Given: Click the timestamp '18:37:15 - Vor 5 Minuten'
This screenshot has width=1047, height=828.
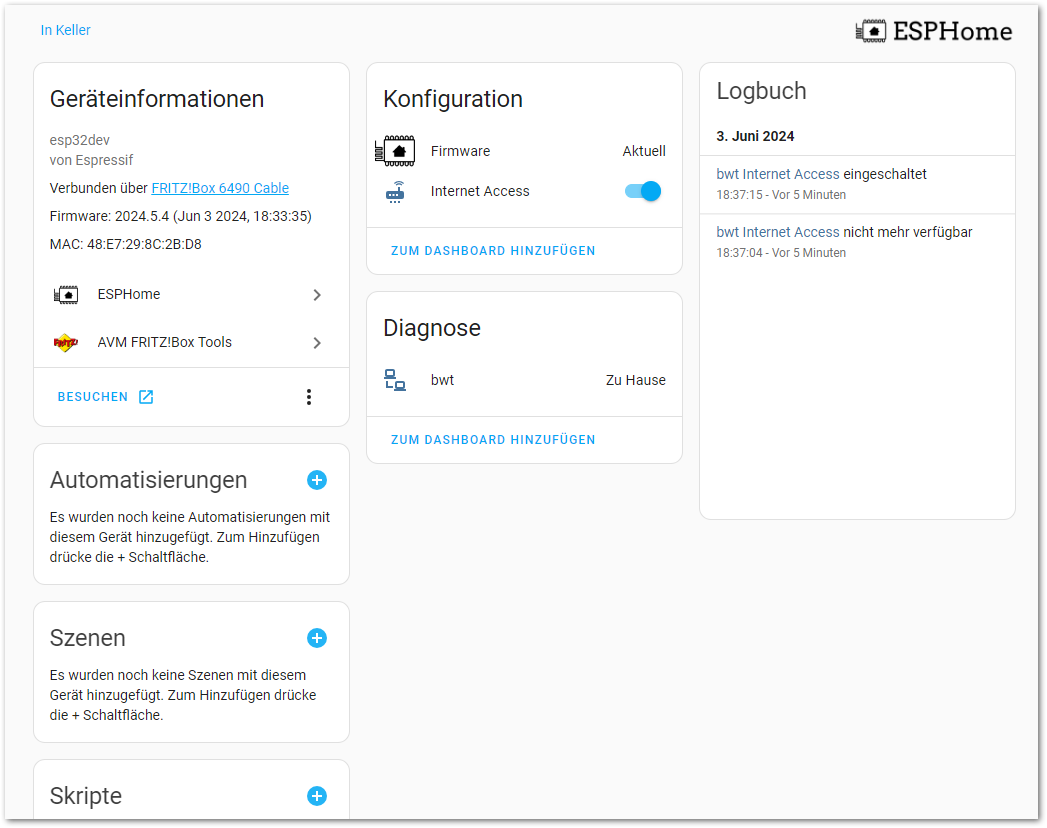Looking at the screenshot, I should (x=781, y=195).
